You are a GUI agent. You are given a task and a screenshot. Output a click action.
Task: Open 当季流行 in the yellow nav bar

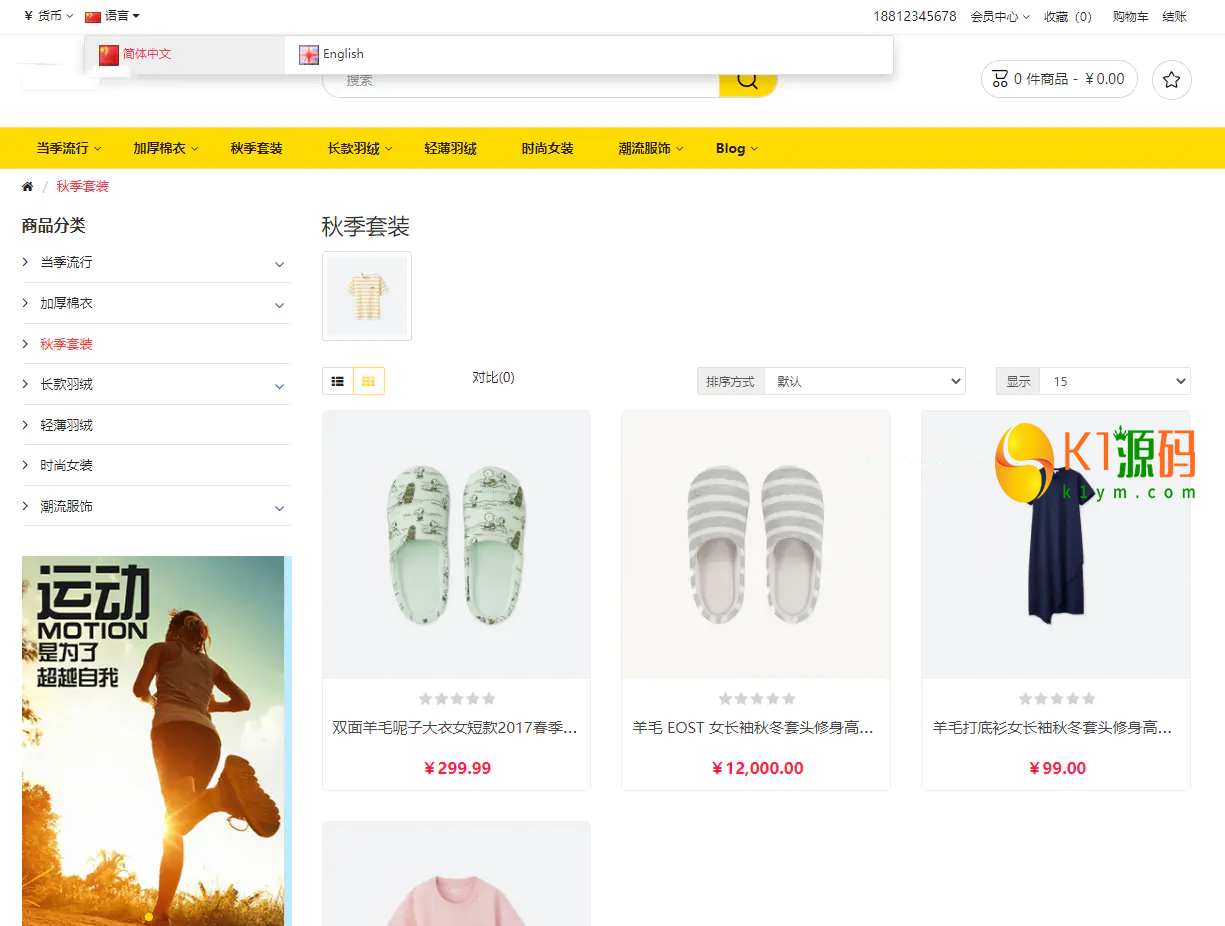(x=68, y=149)
